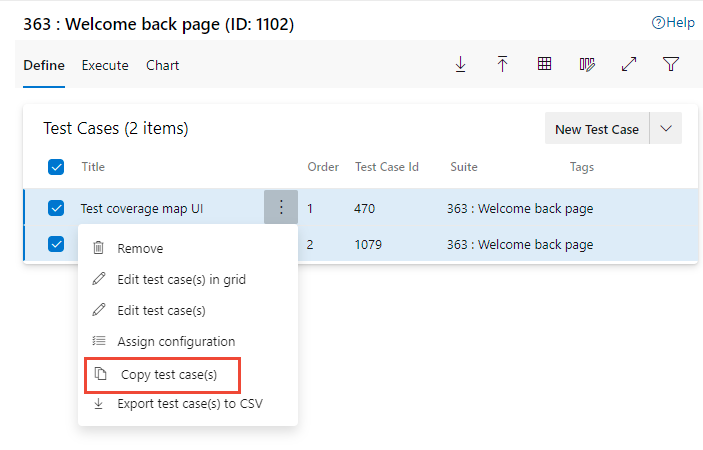Sort by the Order column header
703x450 pixels.
(x=323, y=167)
